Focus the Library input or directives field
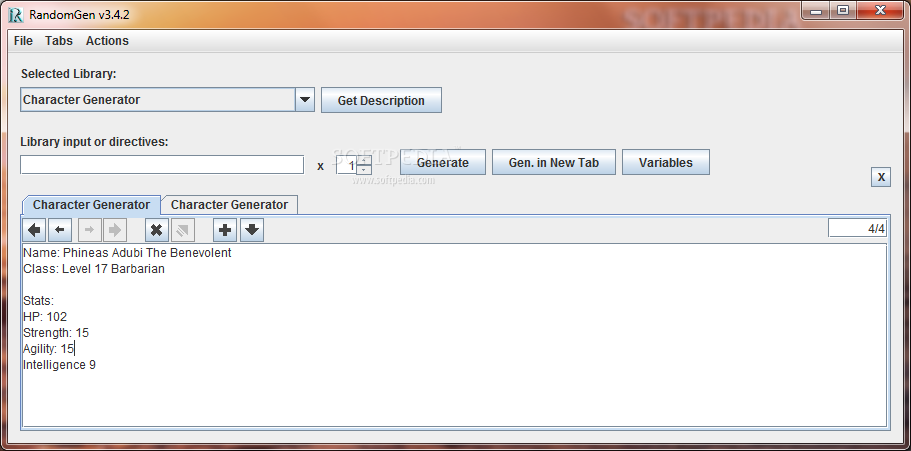Viewport: 911px width, 451px height. pos(162,164)
